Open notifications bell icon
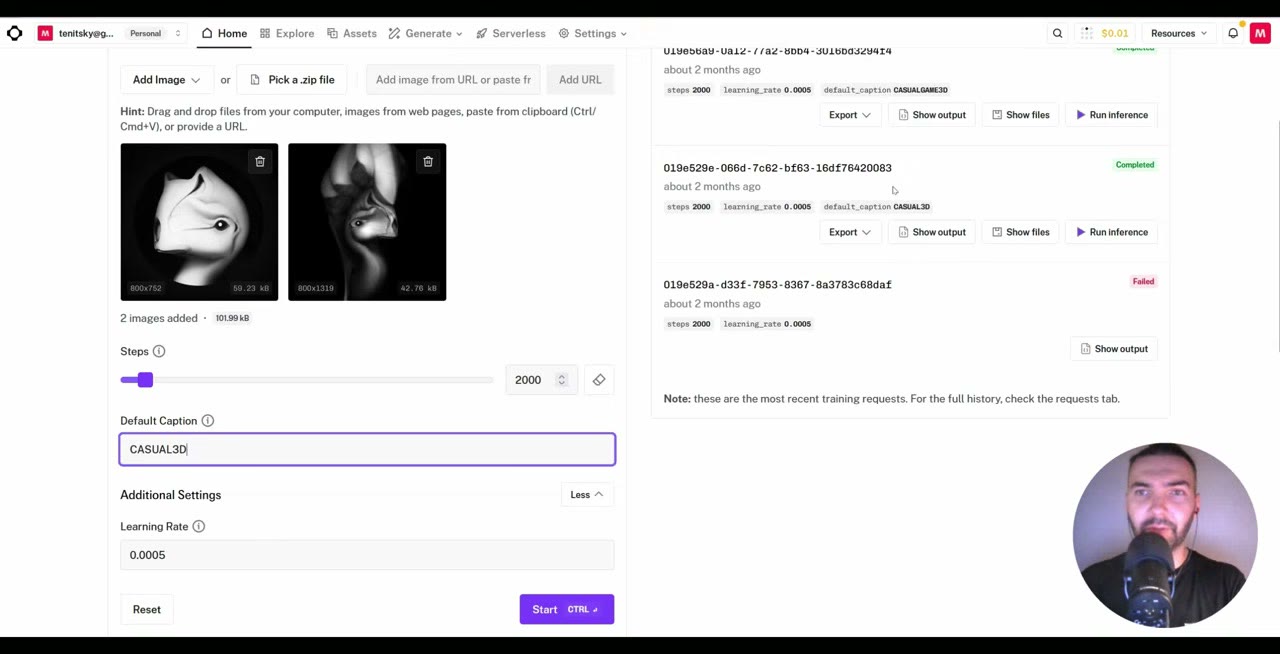This screenshot has height=654, width=1280. point(1233,33)
